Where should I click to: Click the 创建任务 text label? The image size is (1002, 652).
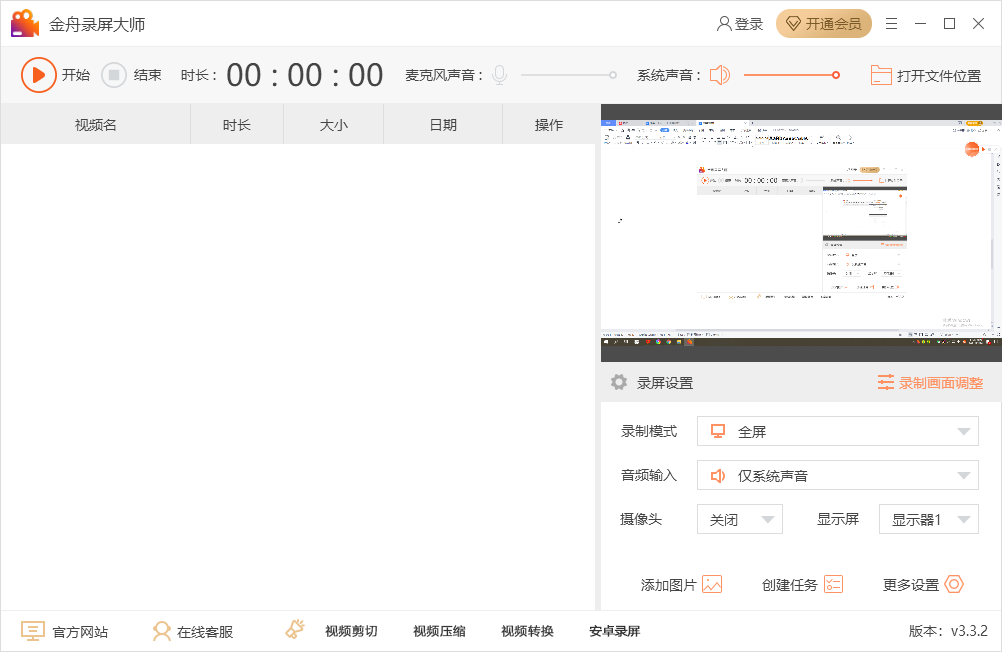790,585
